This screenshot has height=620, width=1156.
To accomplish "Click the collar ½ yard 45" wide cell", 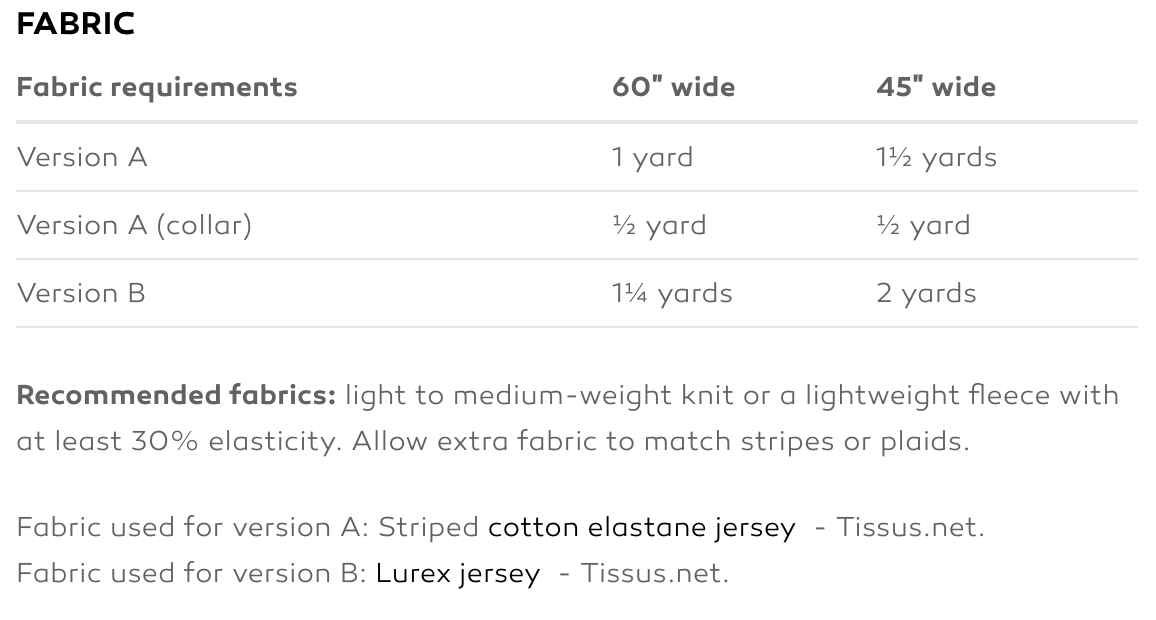I will [x=923, y=225].
